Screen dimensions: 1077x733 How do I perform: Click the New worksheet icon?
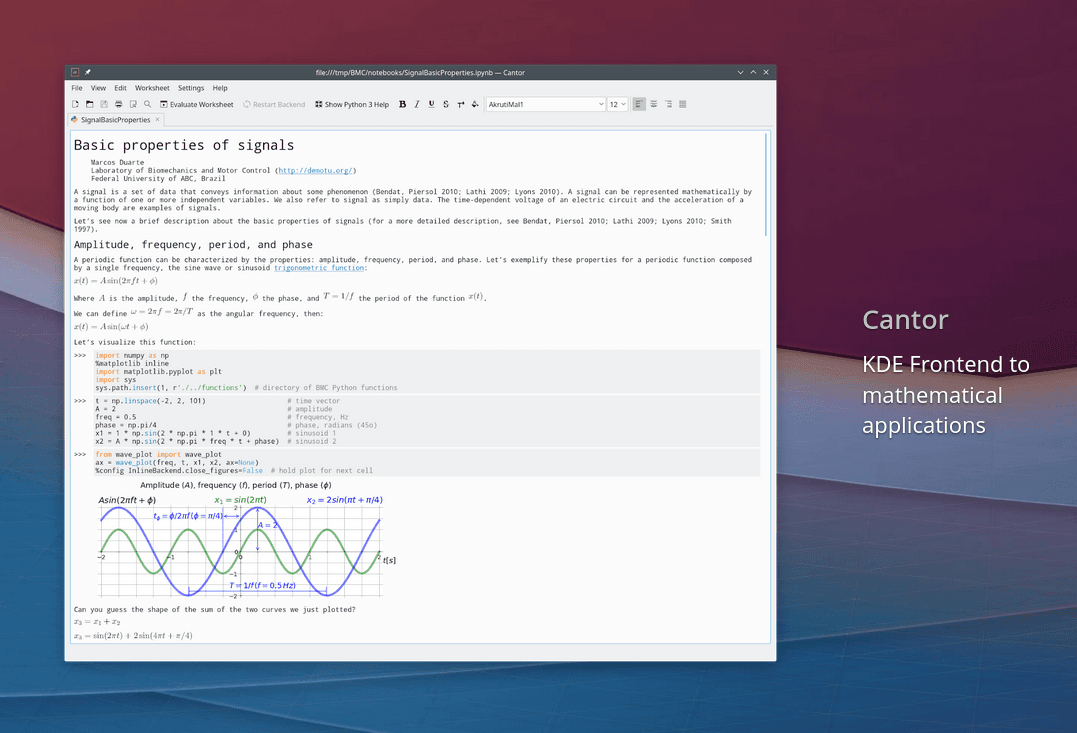75,104
